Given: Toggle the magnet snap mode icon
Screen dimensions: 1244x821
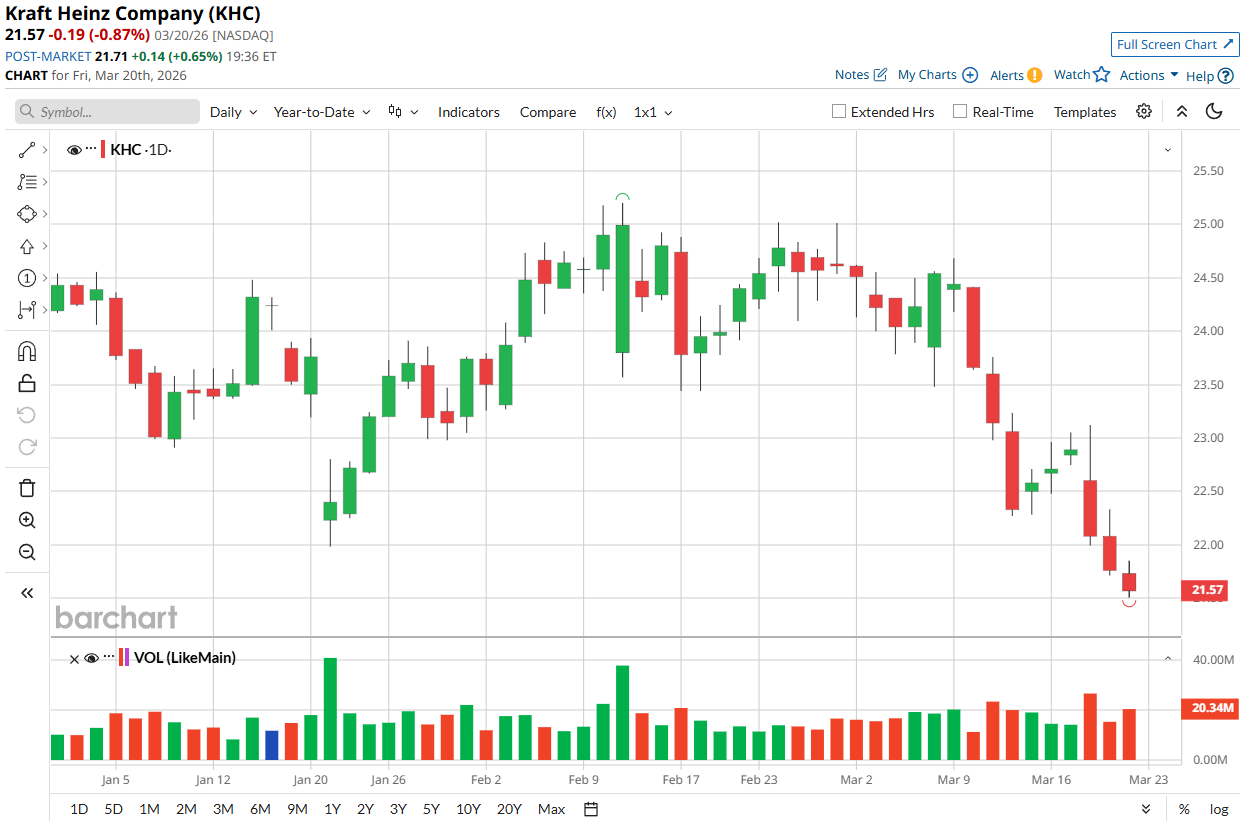Looking at the screenshot, I should (x=27, y=351).
